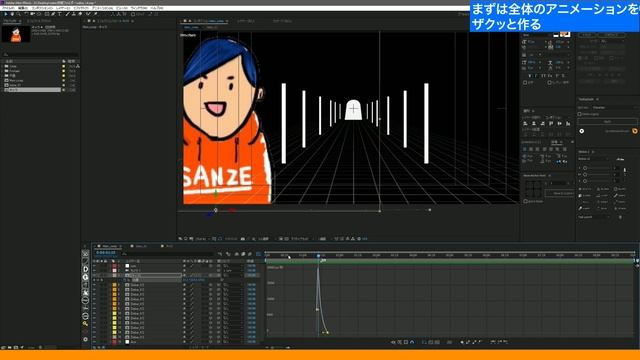
Task: Click align right icon in Align panel
Action: pyautogui.click(x=542, y=123)
